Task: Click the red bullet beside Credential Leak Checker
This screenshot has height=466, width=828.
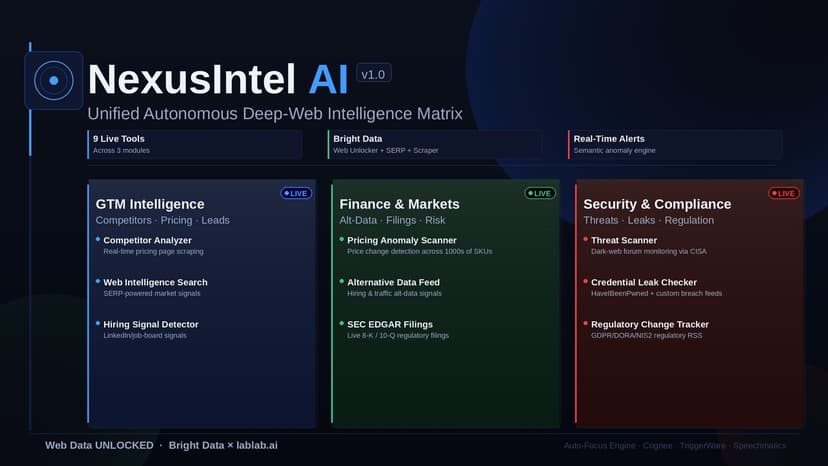Action: click(x=586, y=281)
